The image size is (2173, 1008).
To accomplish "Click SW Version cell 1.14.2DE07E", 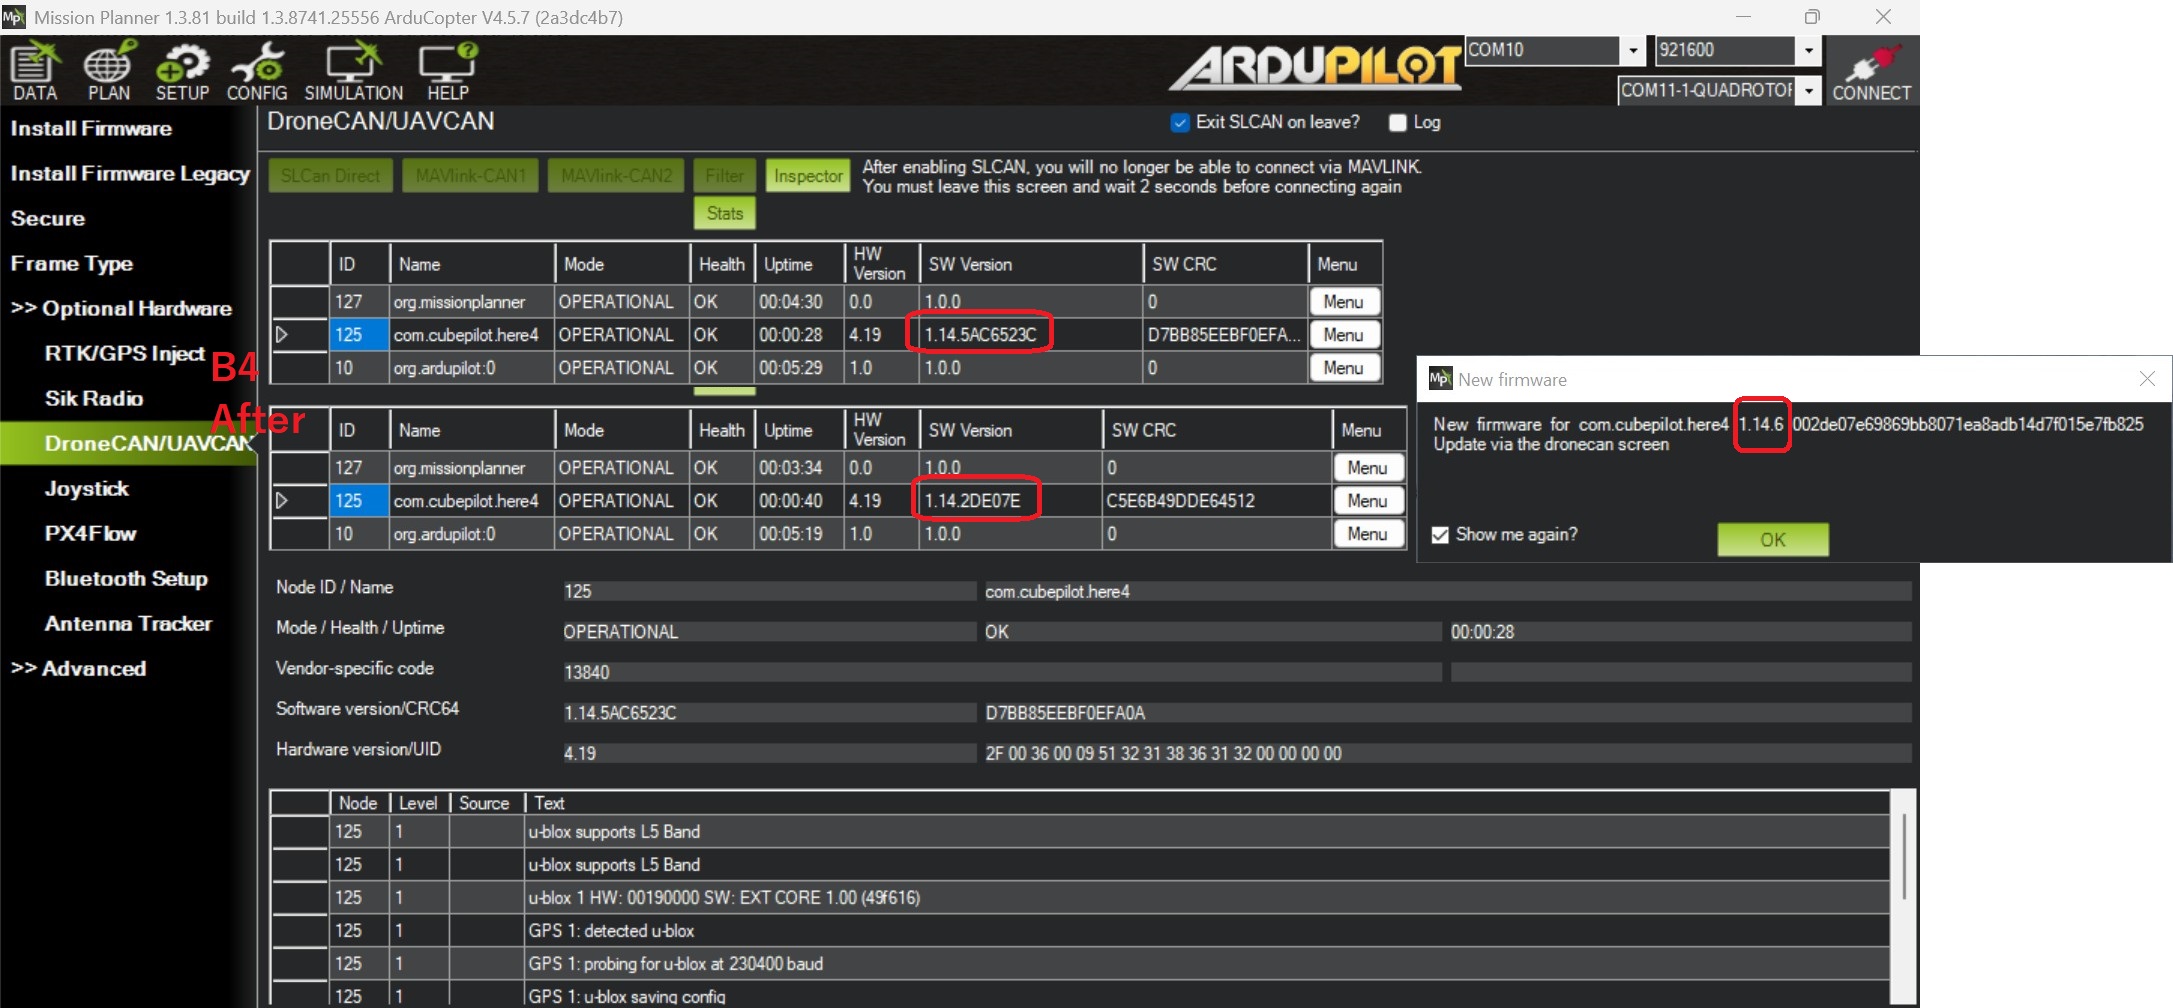I will (1010, 501).
